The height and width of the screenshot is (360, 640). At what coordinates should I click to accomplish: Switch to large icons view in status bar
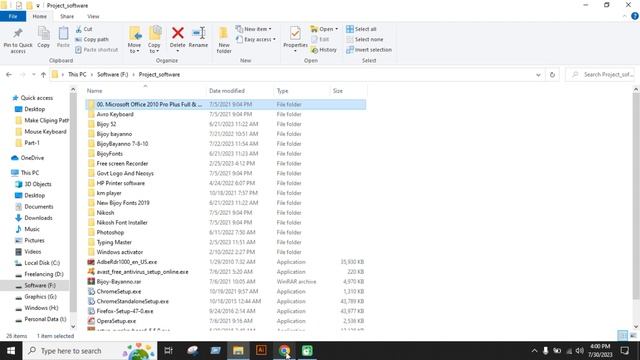pyautogui.click(x=633, y=336)
